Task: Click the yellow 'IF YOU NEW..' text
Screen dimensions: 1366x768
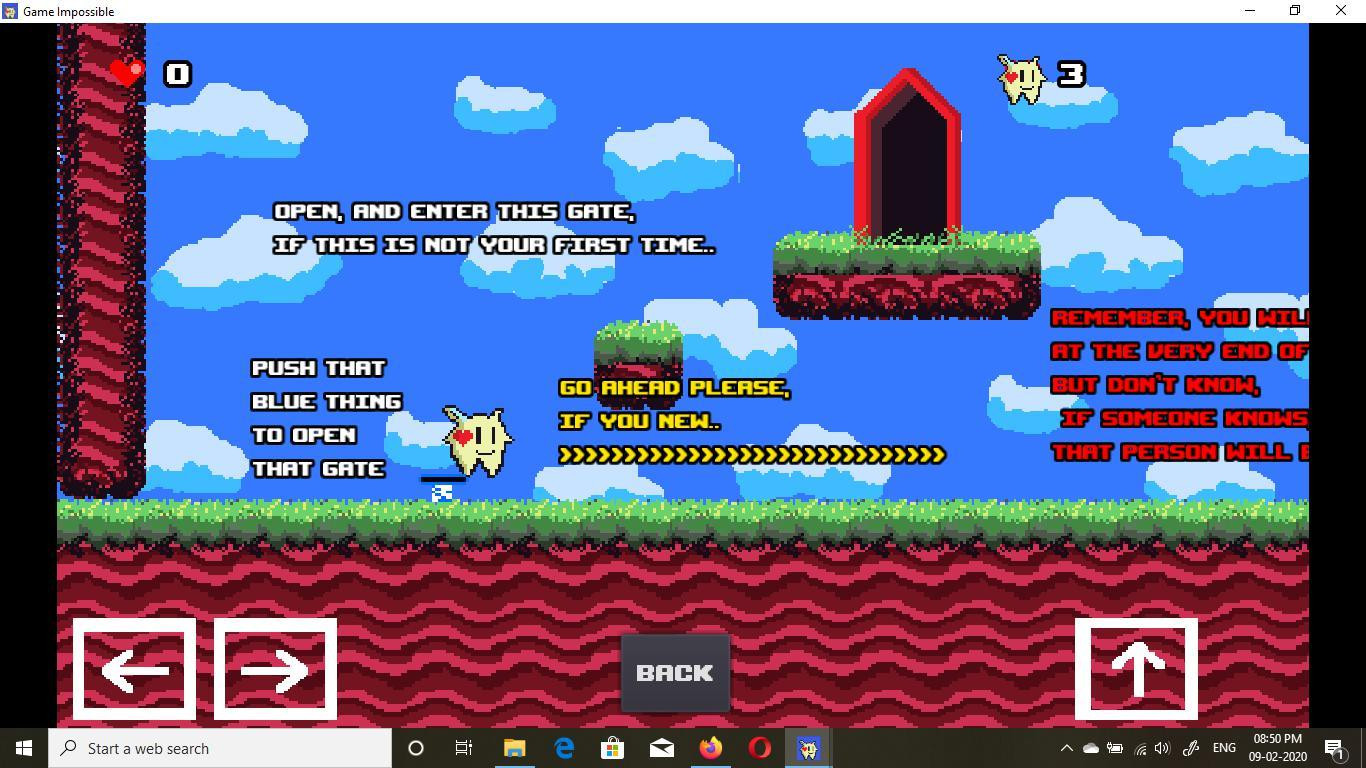Action: point(640,421)
